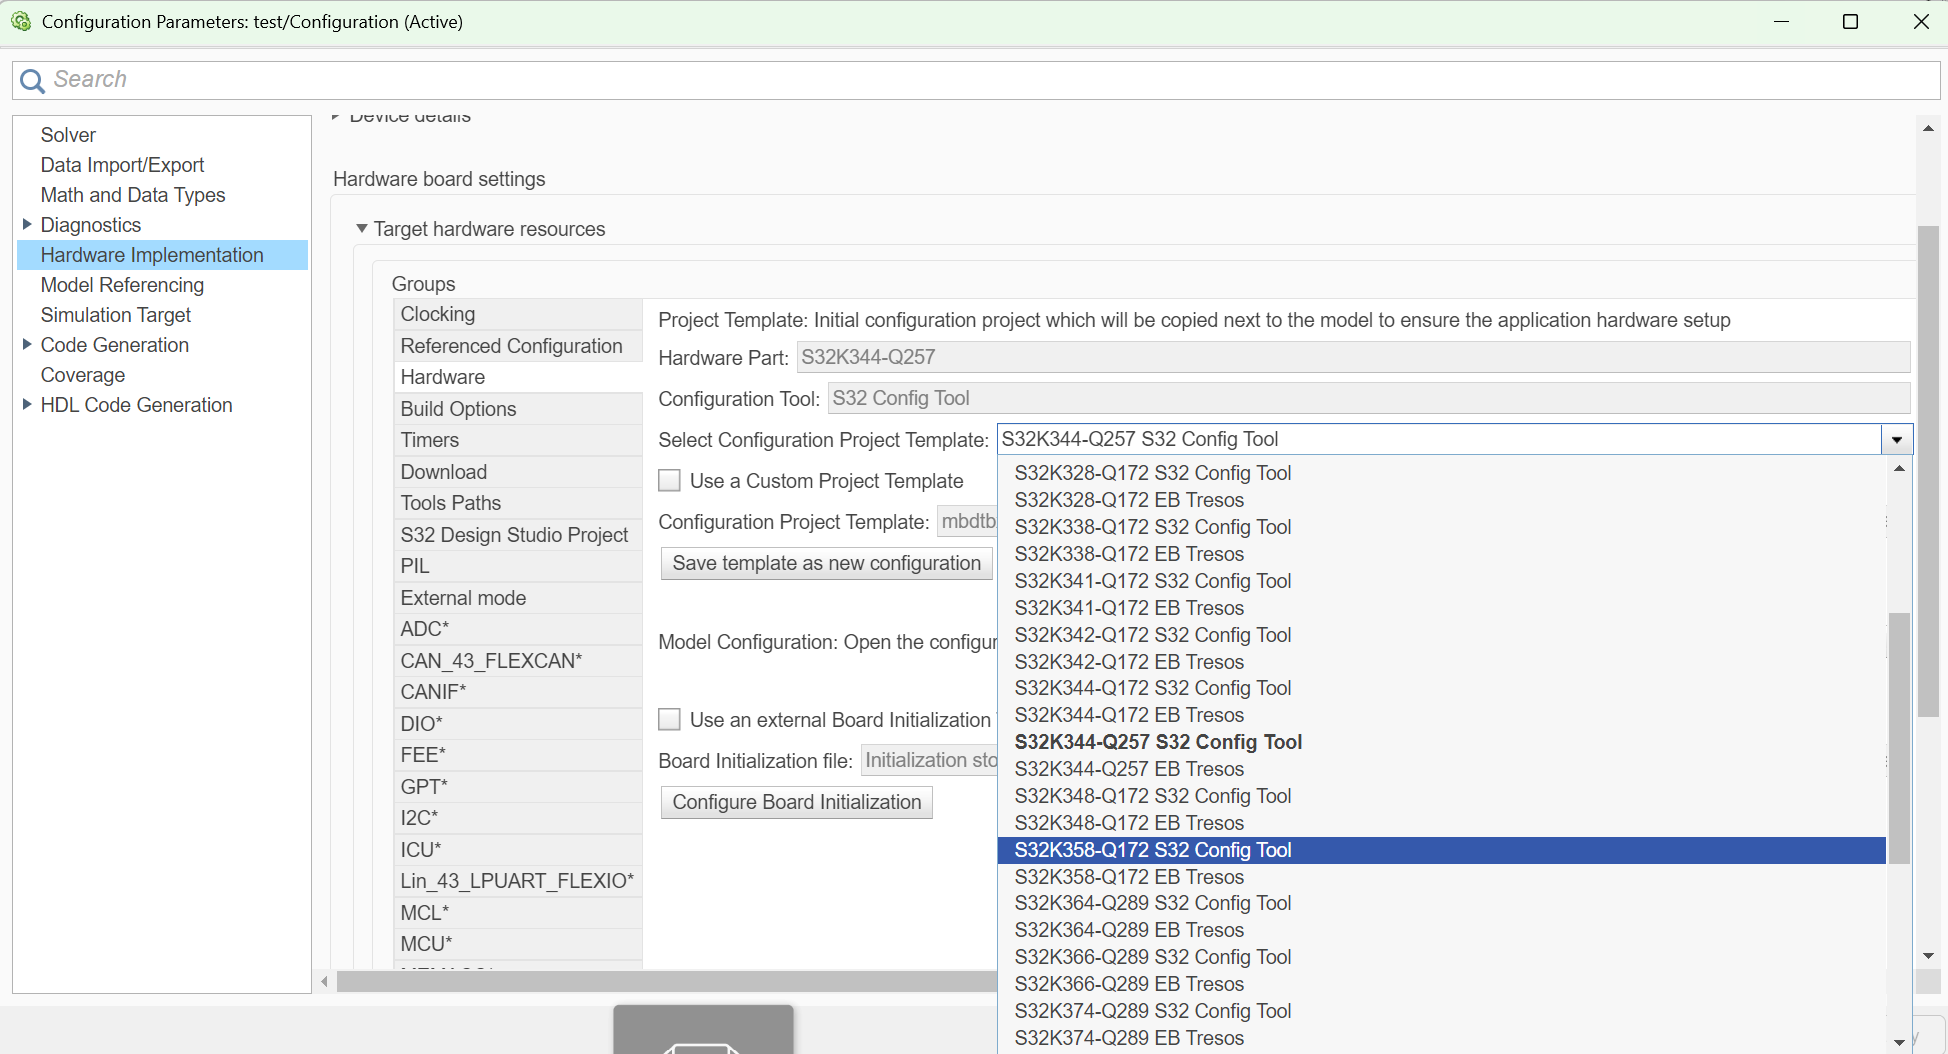
Task: Select the PIL group
Action: coord(518,566)
